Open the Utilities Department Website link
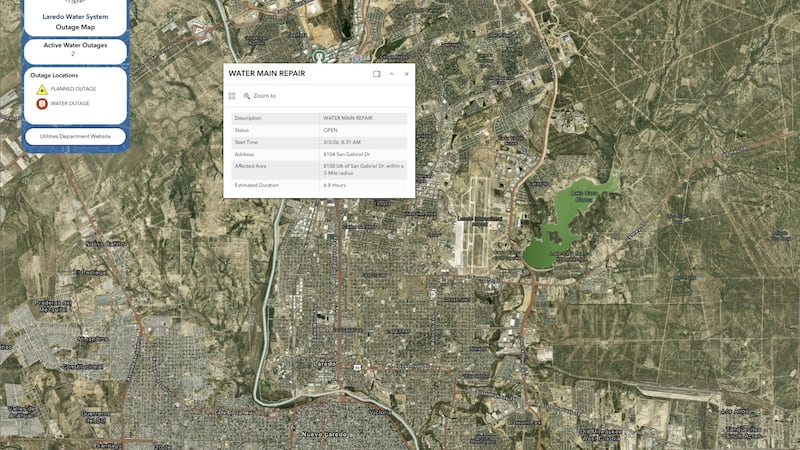Screen dimensions: 800x450 [75, 136]
